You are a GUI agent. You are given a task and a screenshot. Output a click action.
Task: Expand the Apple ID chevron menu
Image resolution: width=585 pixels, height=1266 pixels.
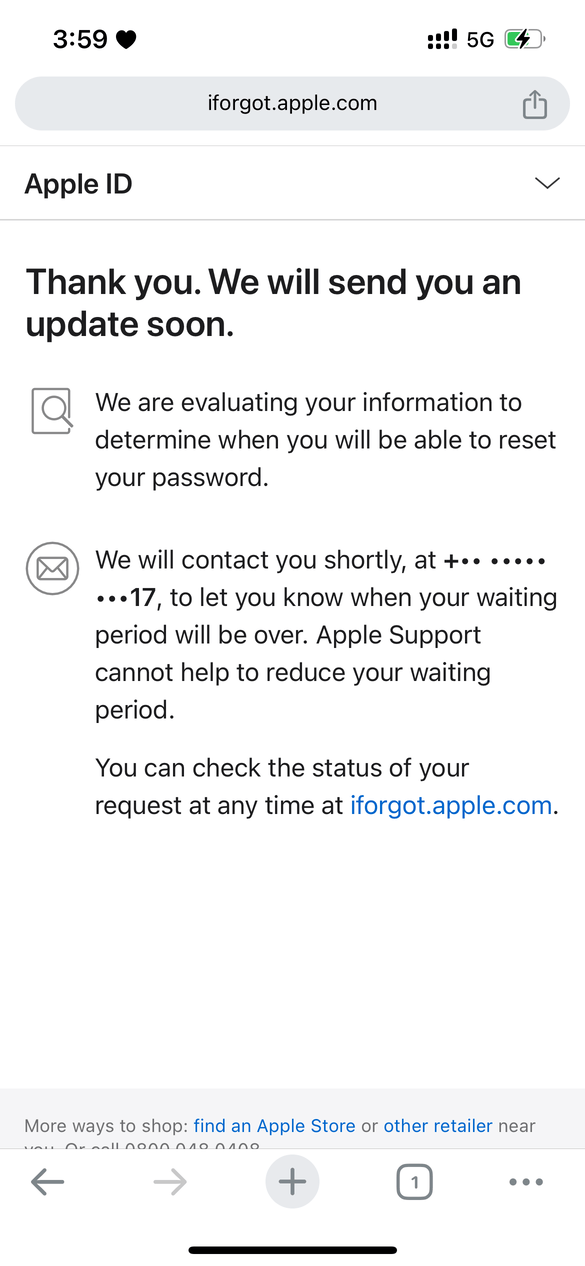547,183
